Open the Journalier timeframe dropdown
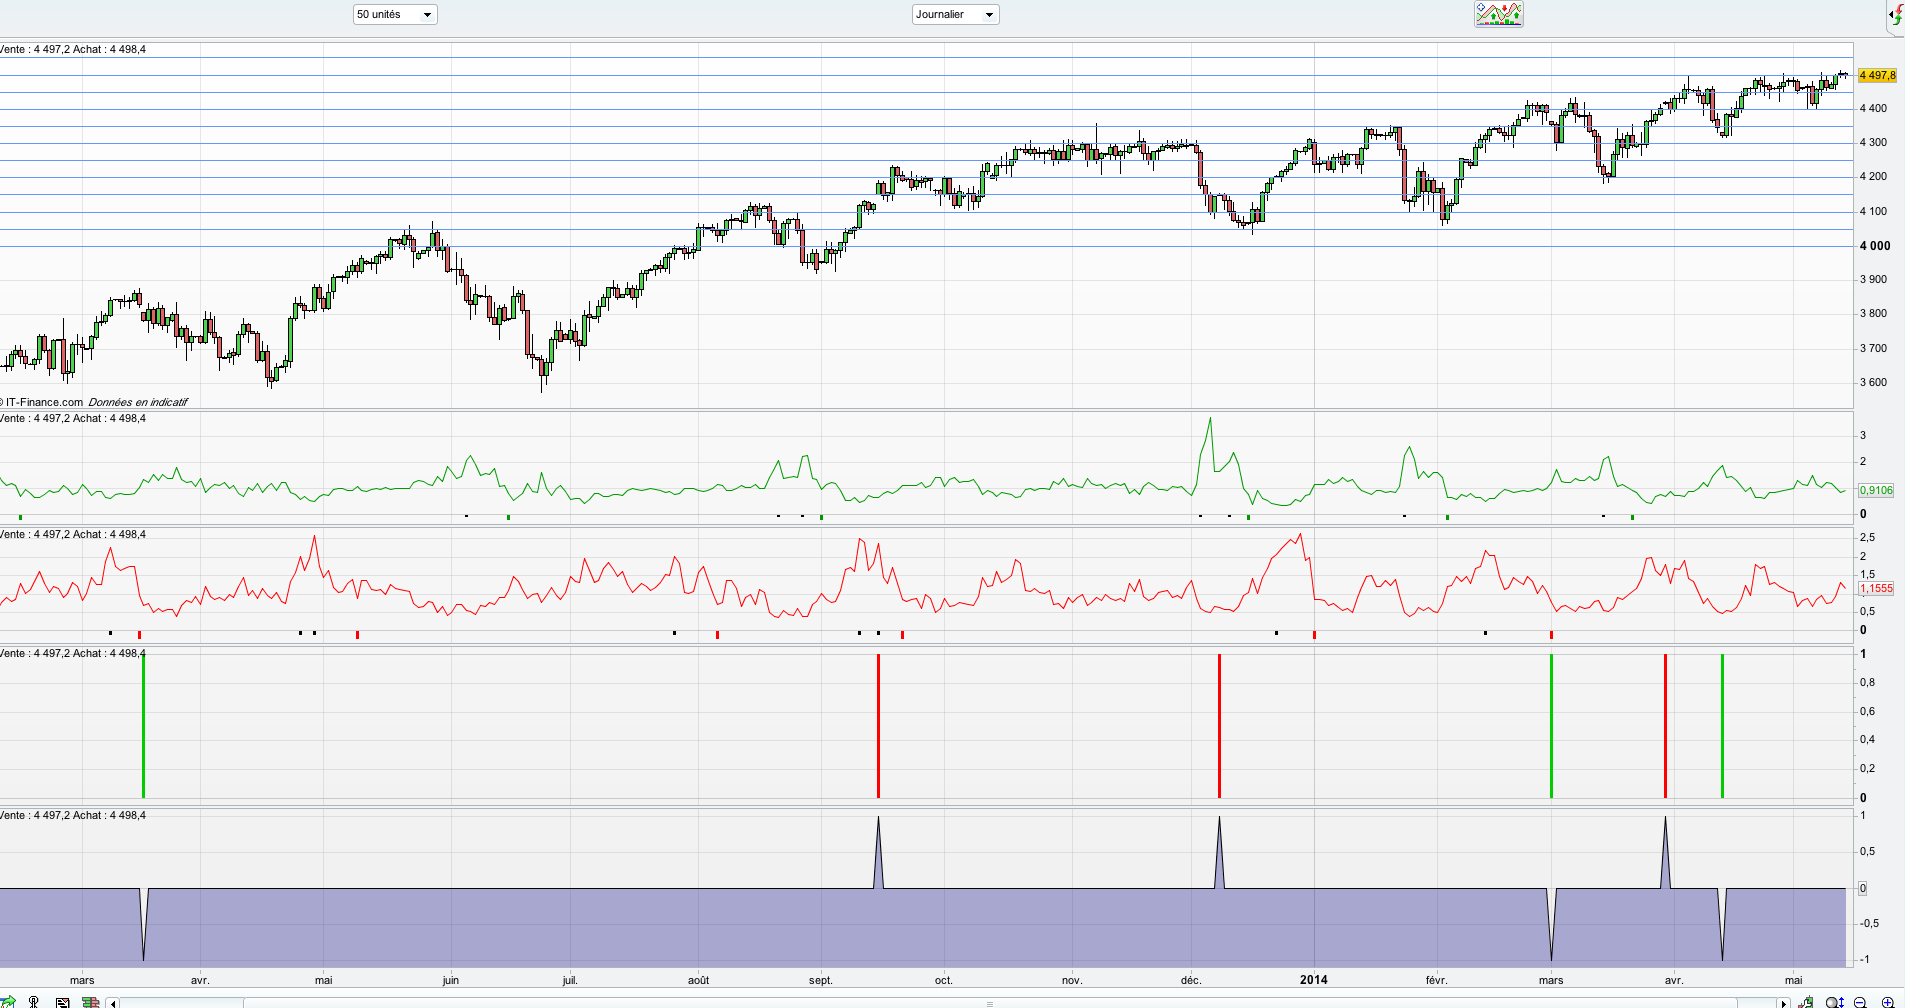This screenshot has width=1905, height=1008. [955, 14]
